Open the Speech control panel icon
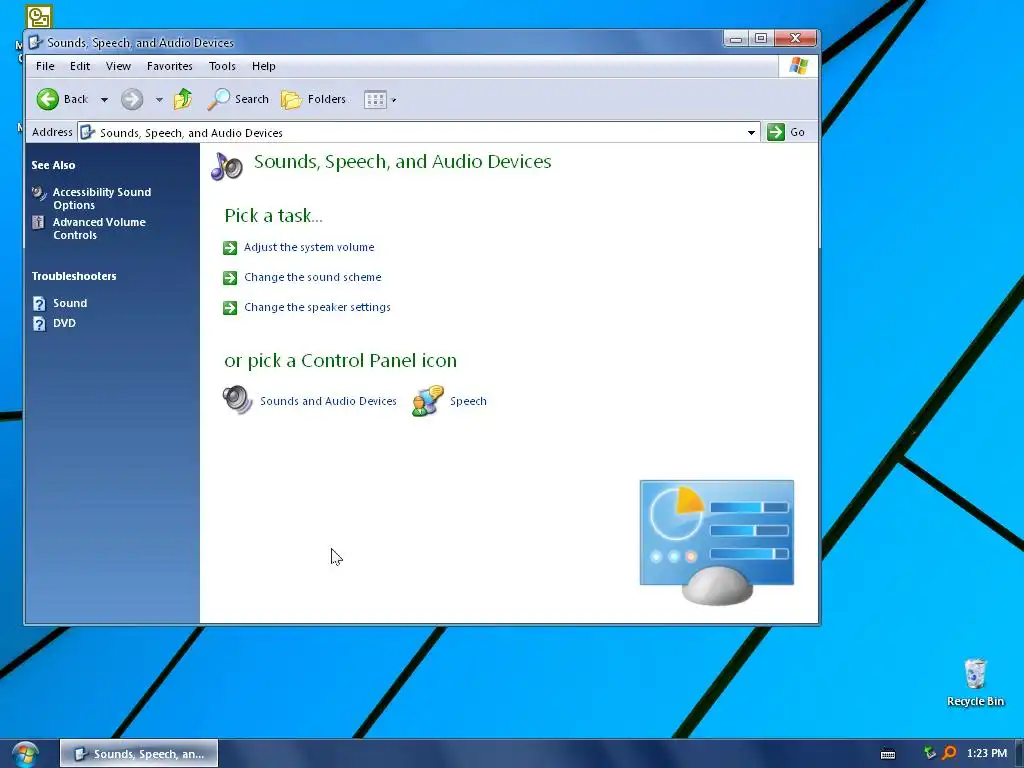This screenshot has height=768, width=1024. click(428, 400)
